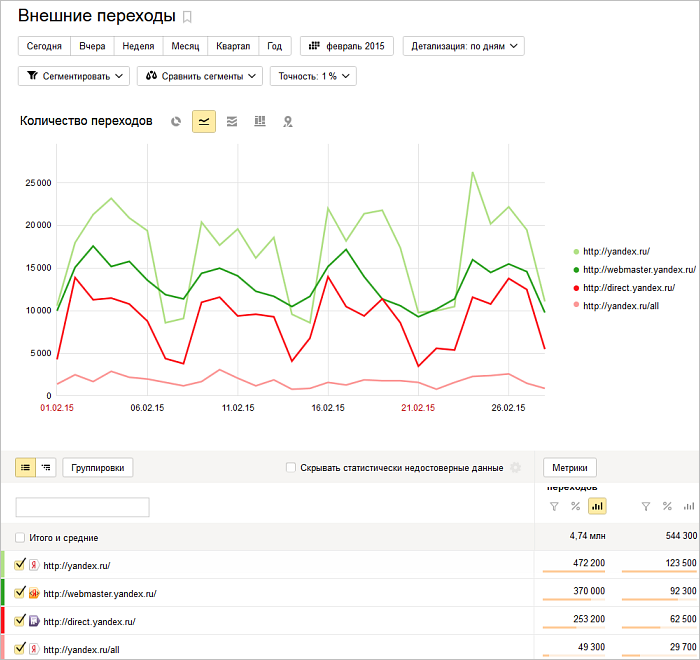700x660 pixels.
Task: Open http://yandex.ru/all link in table
Action: pos(81,649)
